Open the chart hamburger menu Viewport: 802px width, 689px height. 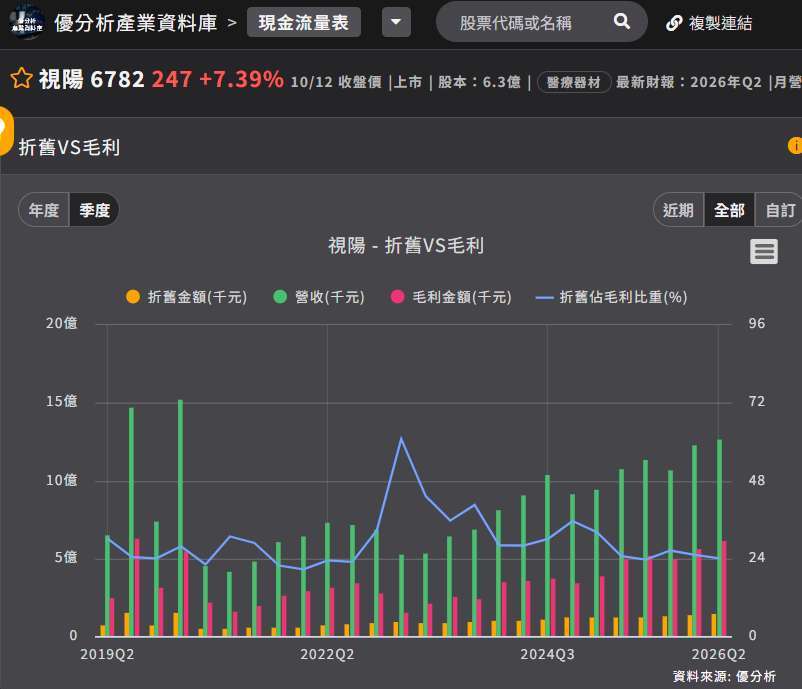[x=764, y=252]
